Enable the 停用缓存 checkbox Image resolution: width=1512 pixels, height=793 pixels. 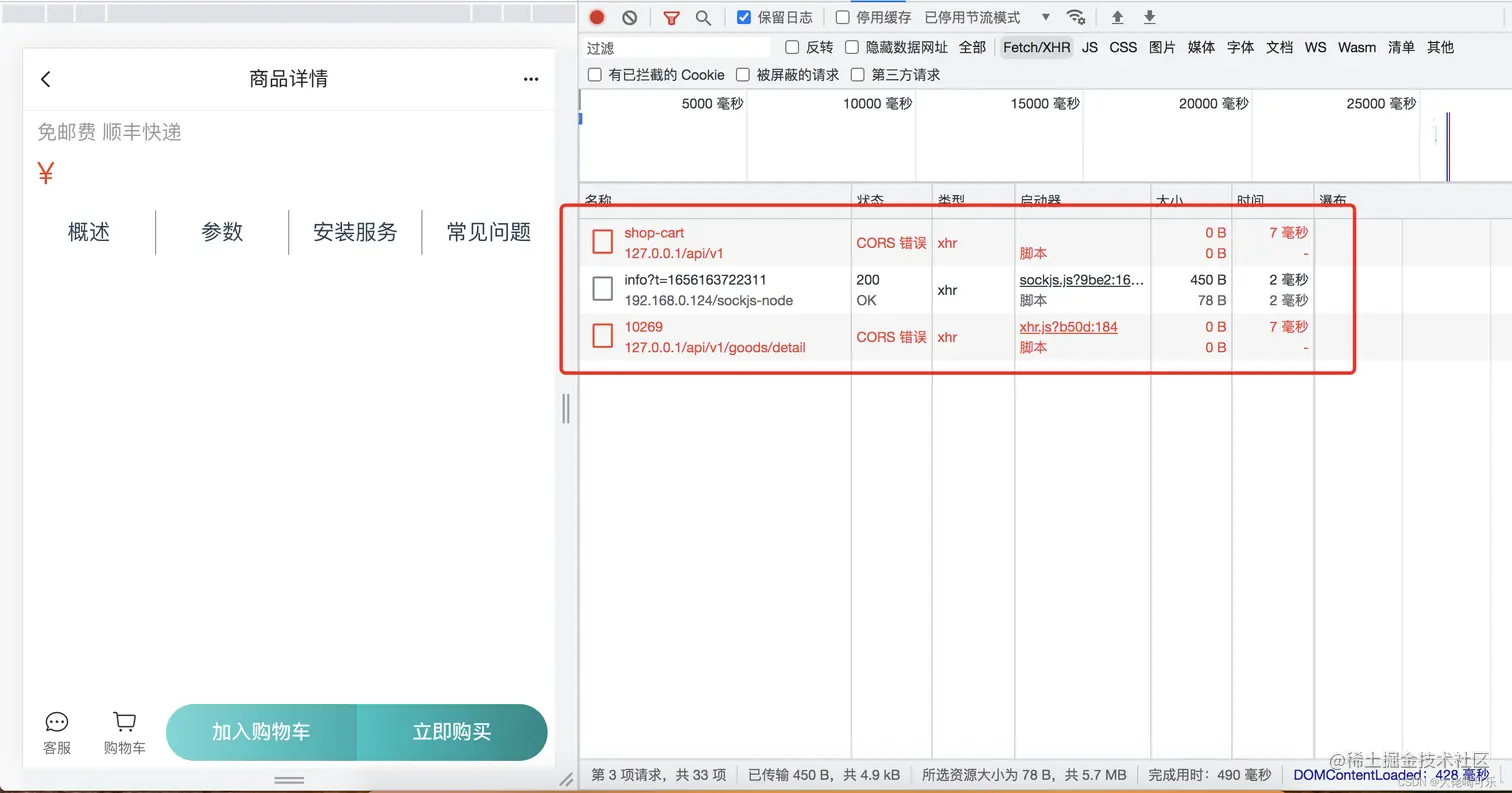point(841,16)
